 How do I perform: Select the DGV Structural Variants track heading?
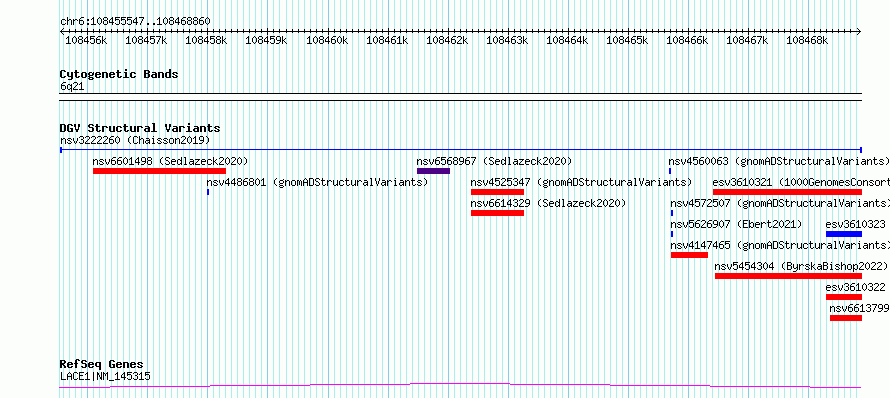(x=140, y=128)
